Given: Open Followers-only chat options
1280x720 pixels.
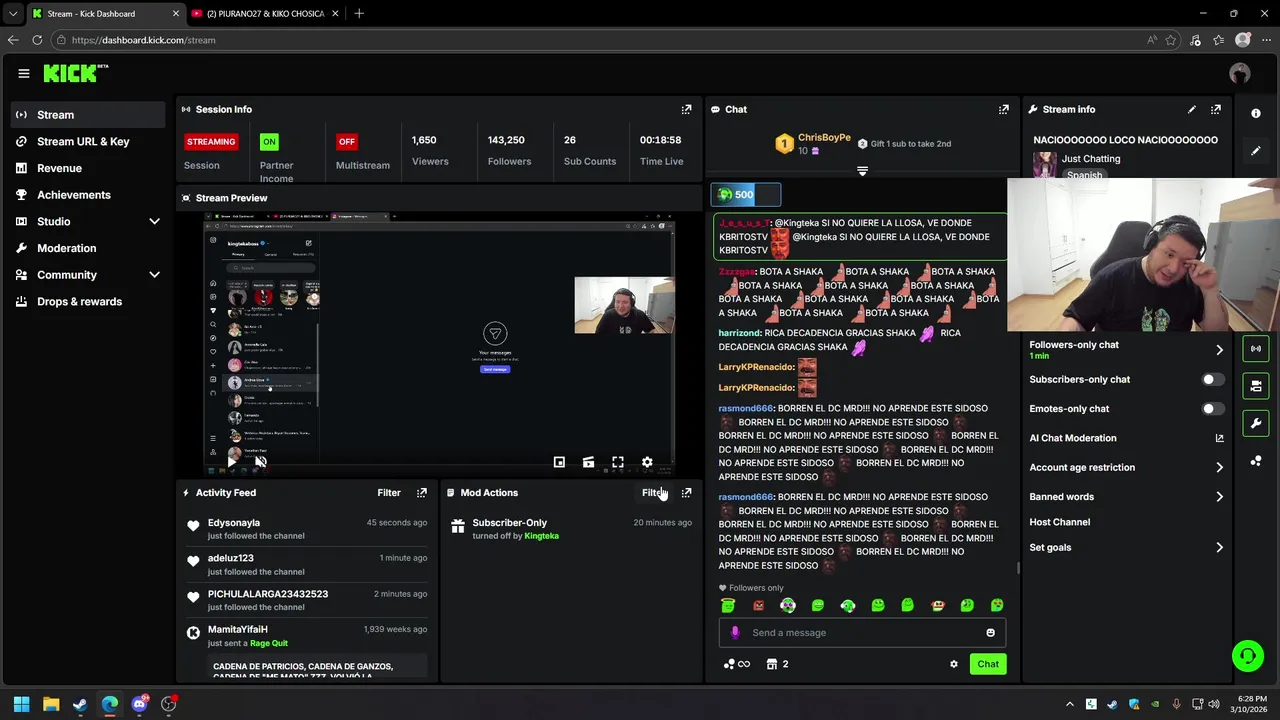Looking at the screenshot, I should coord(1126,349).
